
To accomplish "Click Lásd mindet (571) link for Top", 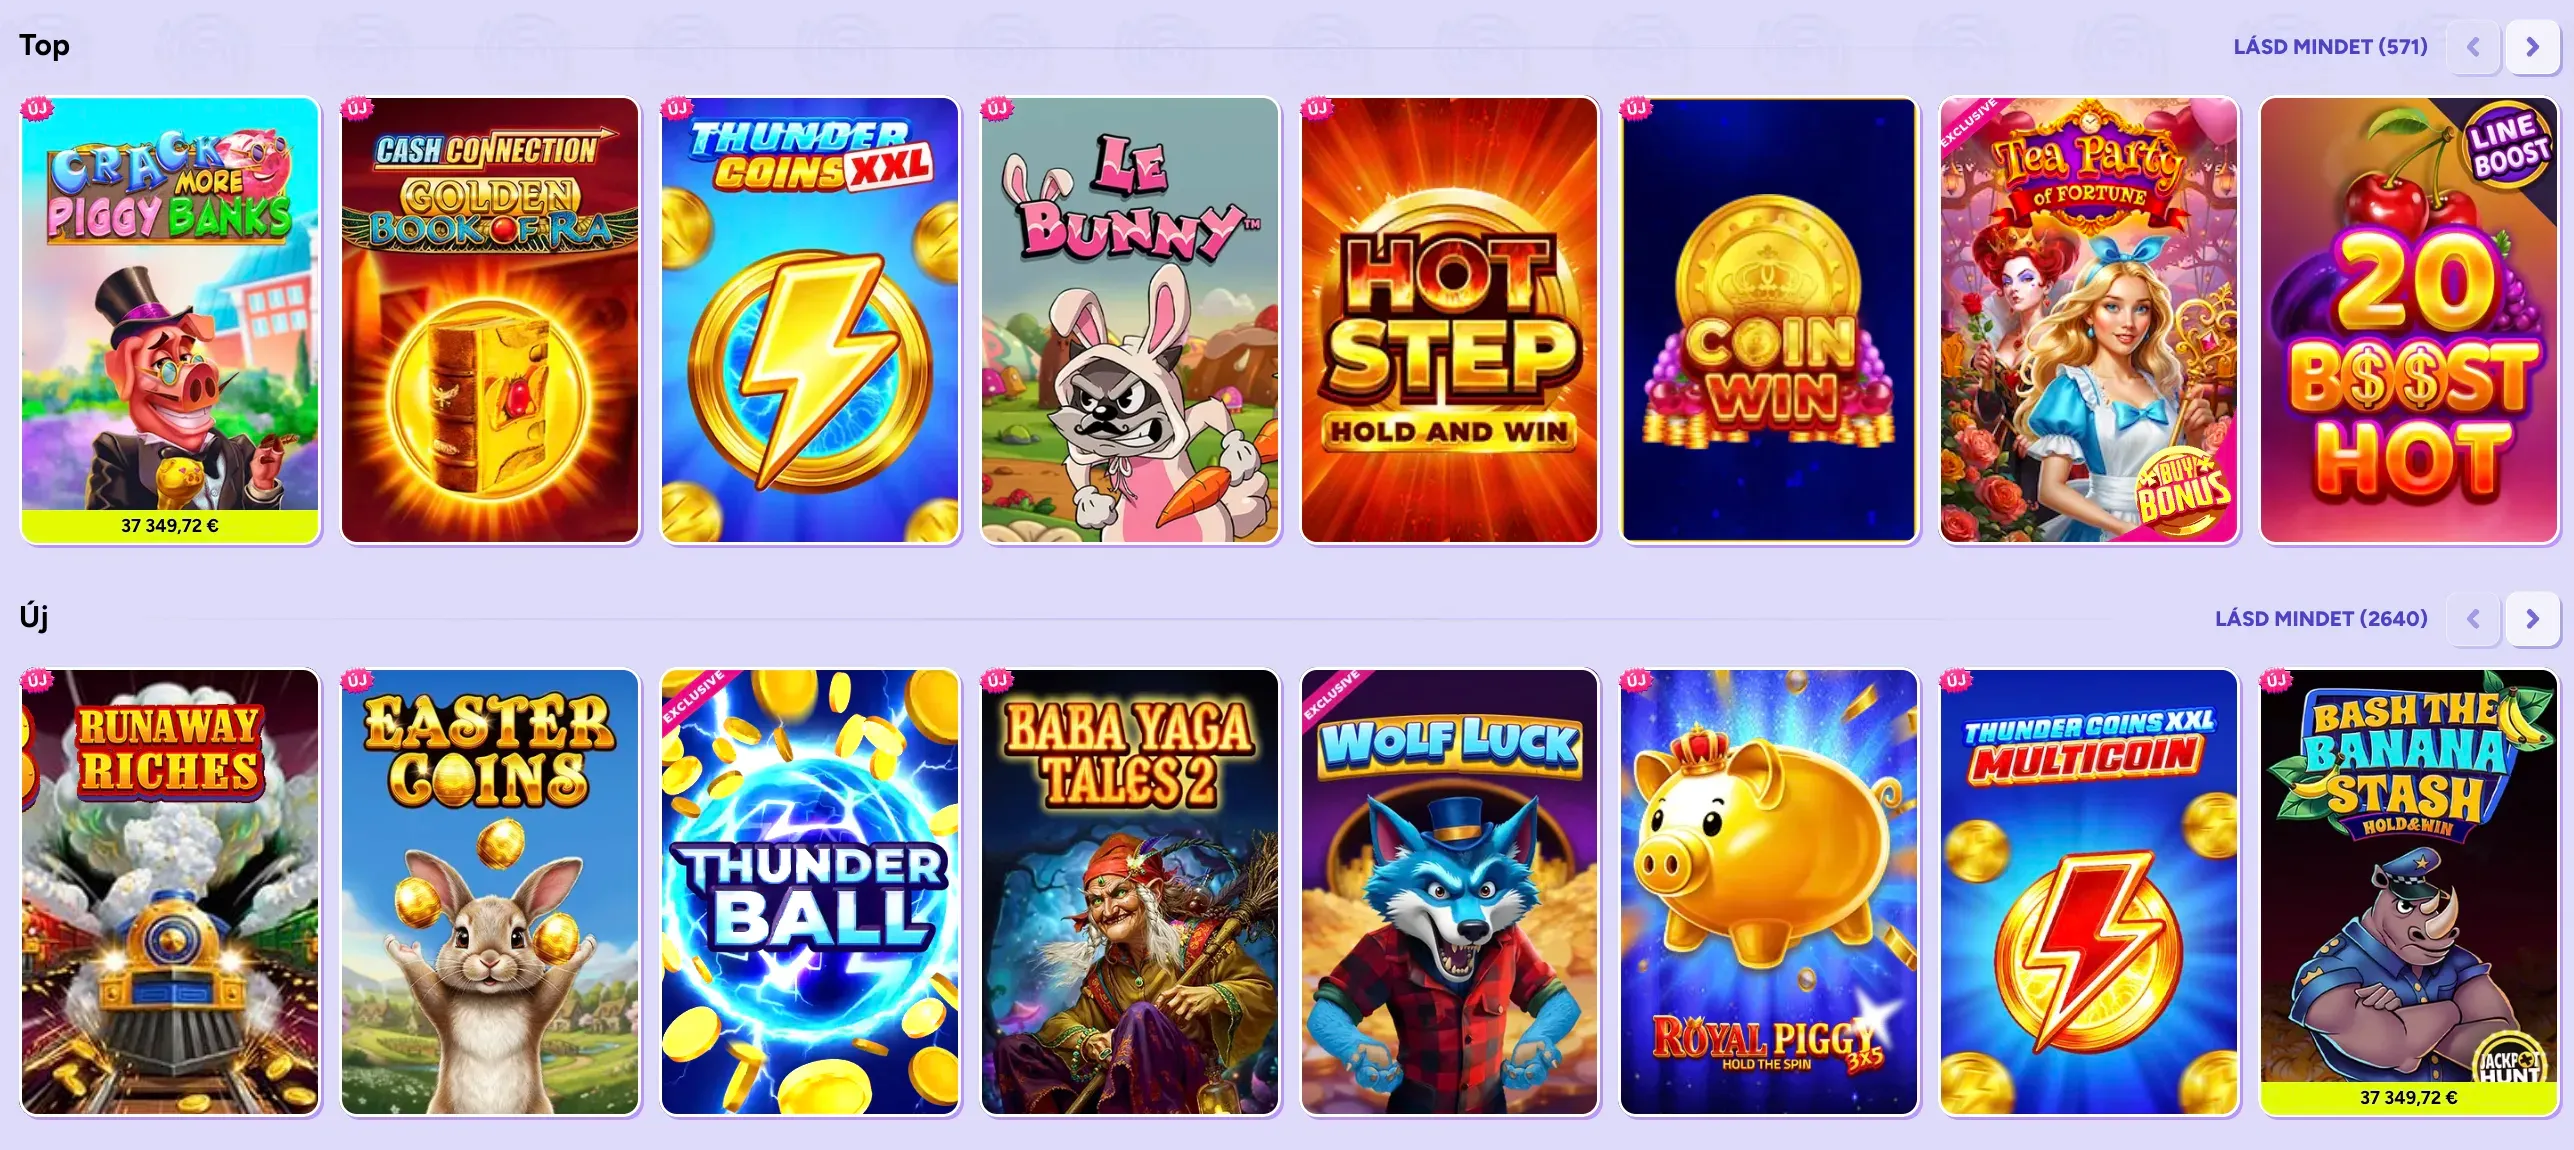I will (x=2330, y=47).
